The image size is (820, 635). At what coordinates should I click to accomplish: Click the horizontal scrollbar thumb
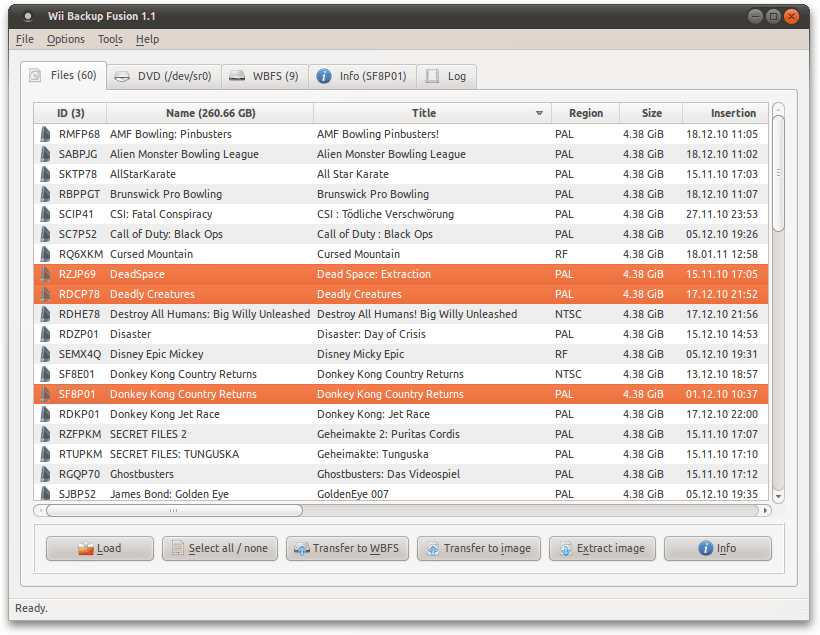tap(174, 510)
